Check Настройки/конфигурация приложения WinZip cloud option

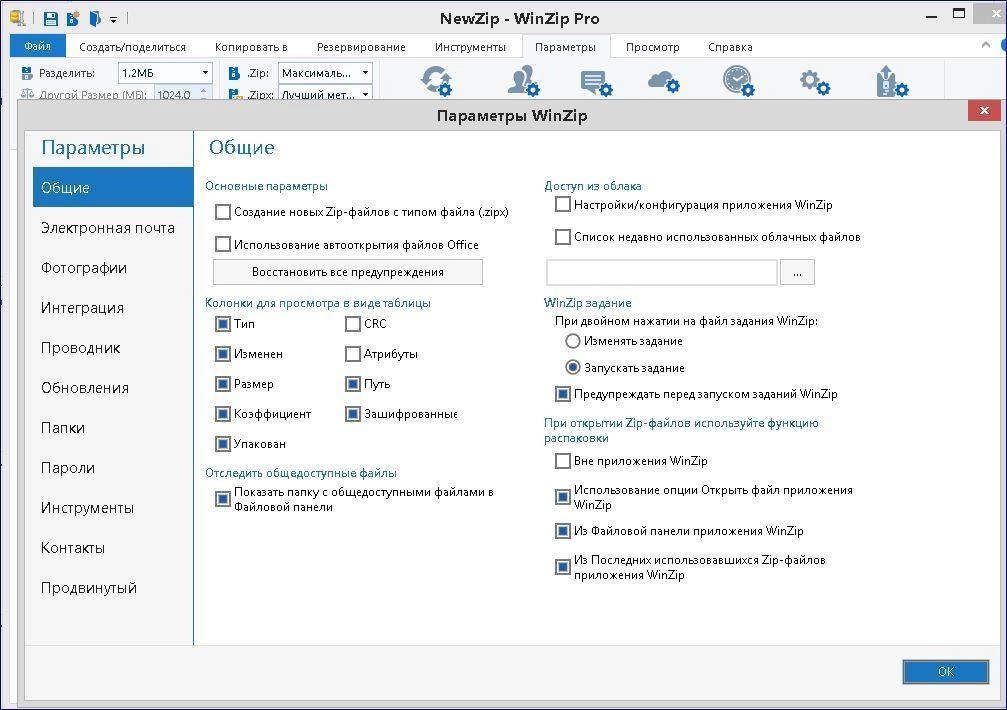[x=563, y=205]
